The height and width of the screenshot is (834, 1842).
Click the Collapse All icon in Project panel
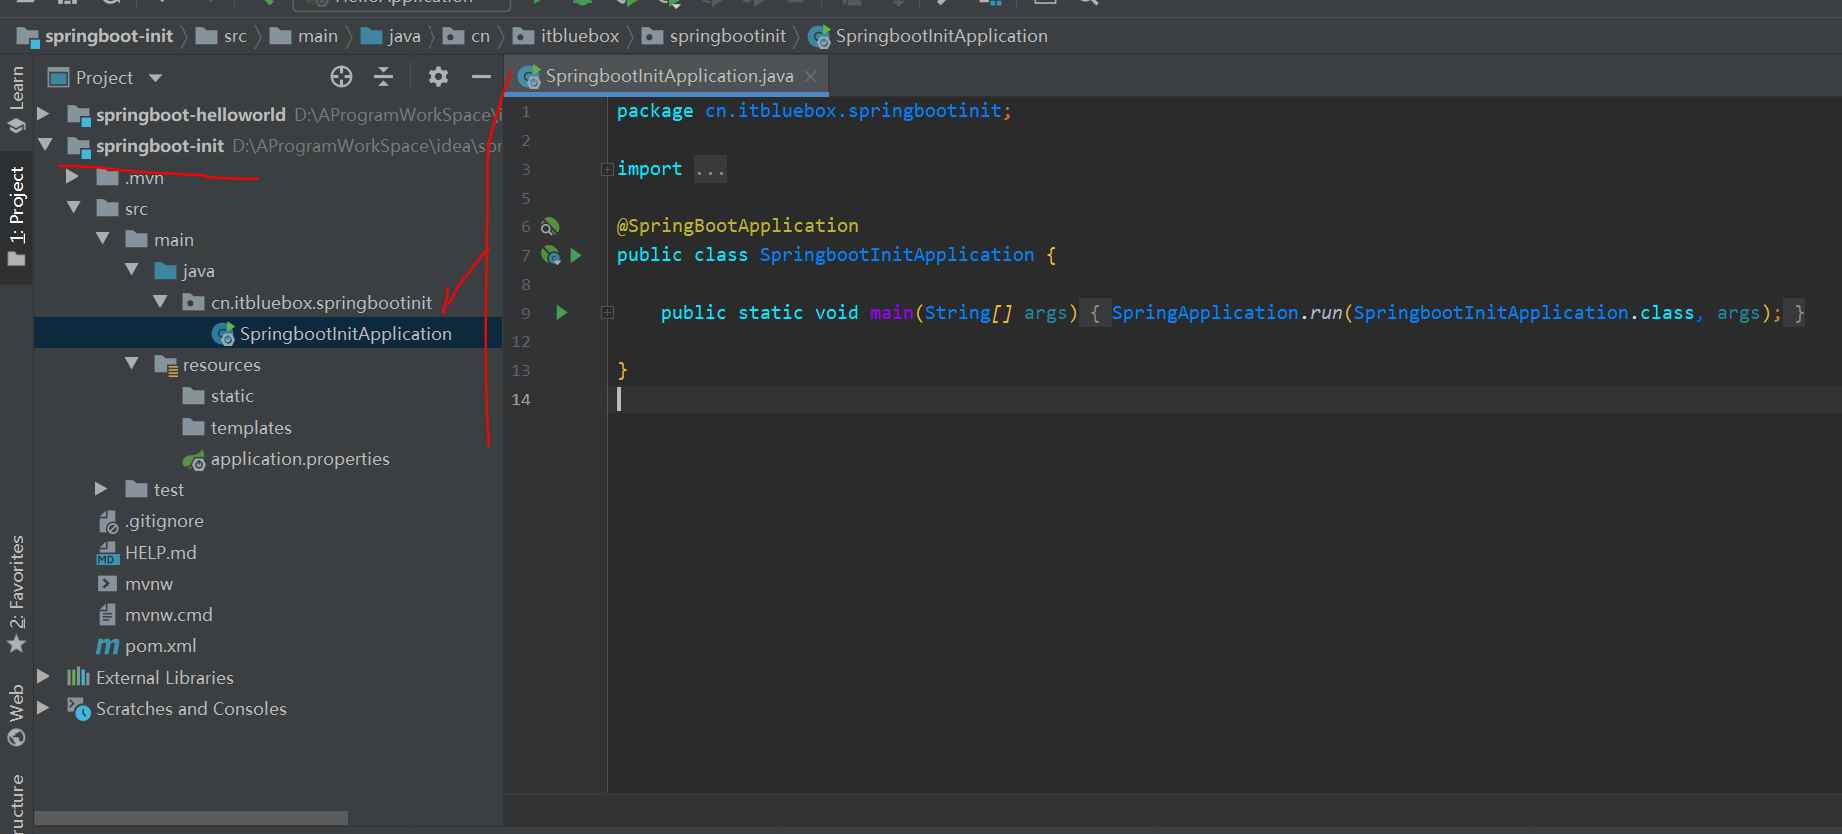click(x=383, y=77)
